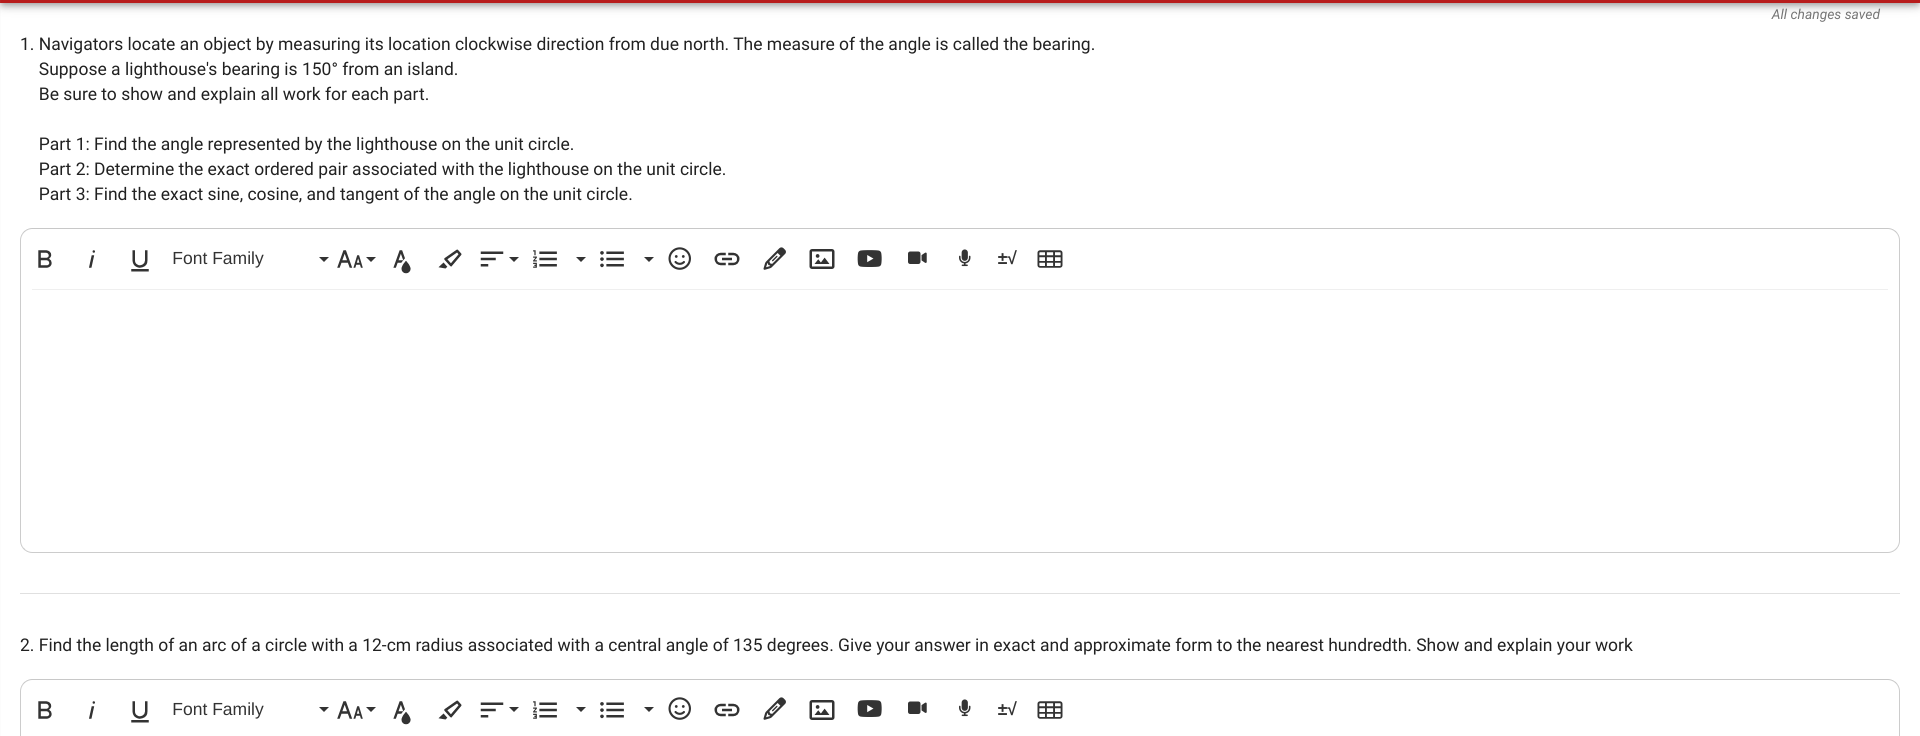Insert a link in question 2 editor

(727, 710)
